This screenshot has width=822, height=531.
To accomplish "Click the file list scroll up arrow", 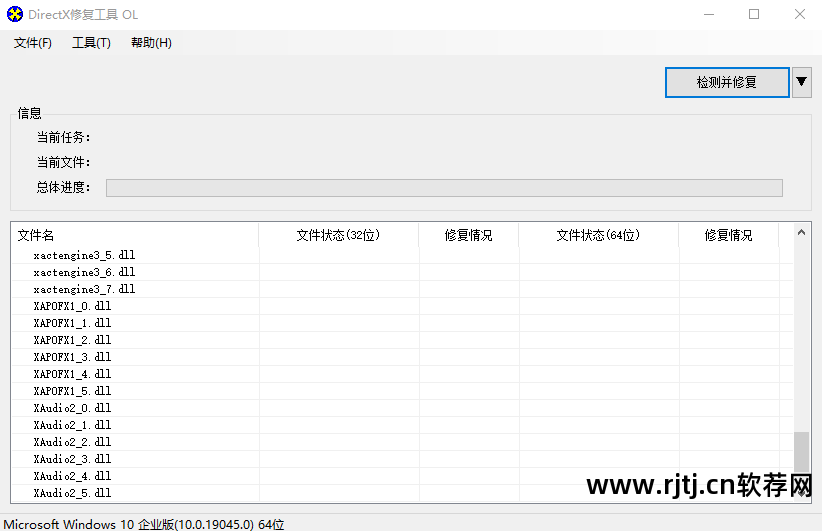I will point(801,232).
